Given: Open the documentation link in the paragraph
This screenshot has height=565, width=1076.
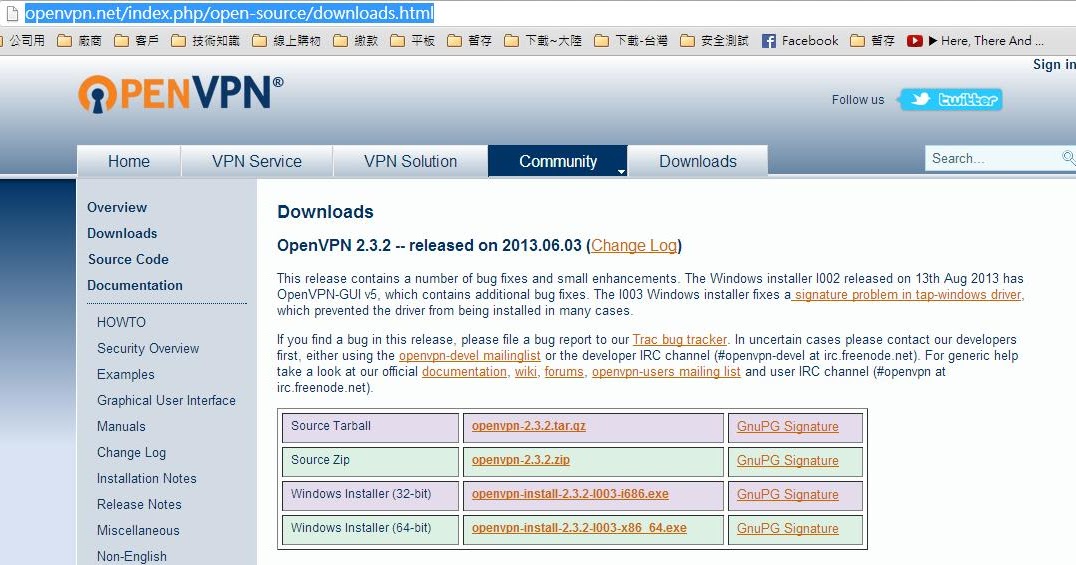Looking at the screenshot, I should click(x=464, y=371).
